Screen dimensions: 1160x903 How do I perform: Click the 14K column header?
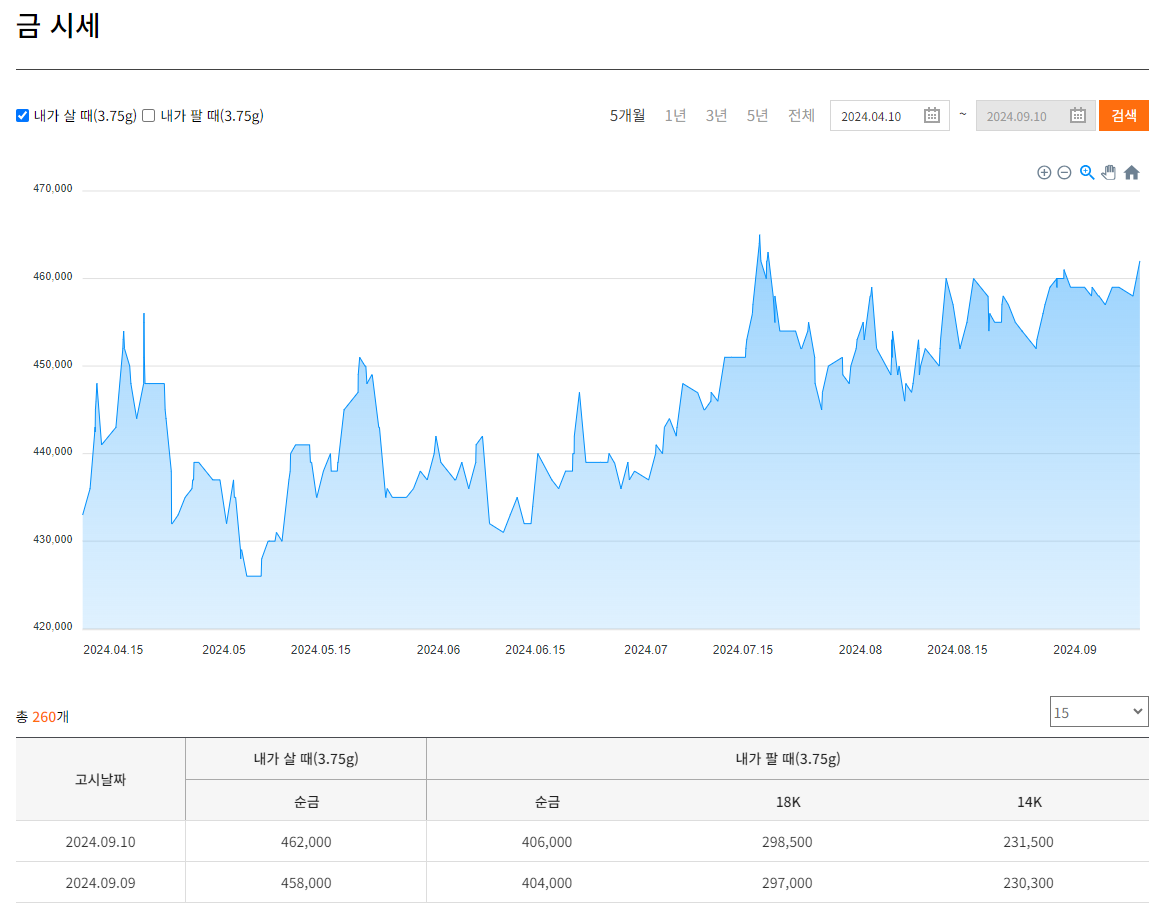1028,802
